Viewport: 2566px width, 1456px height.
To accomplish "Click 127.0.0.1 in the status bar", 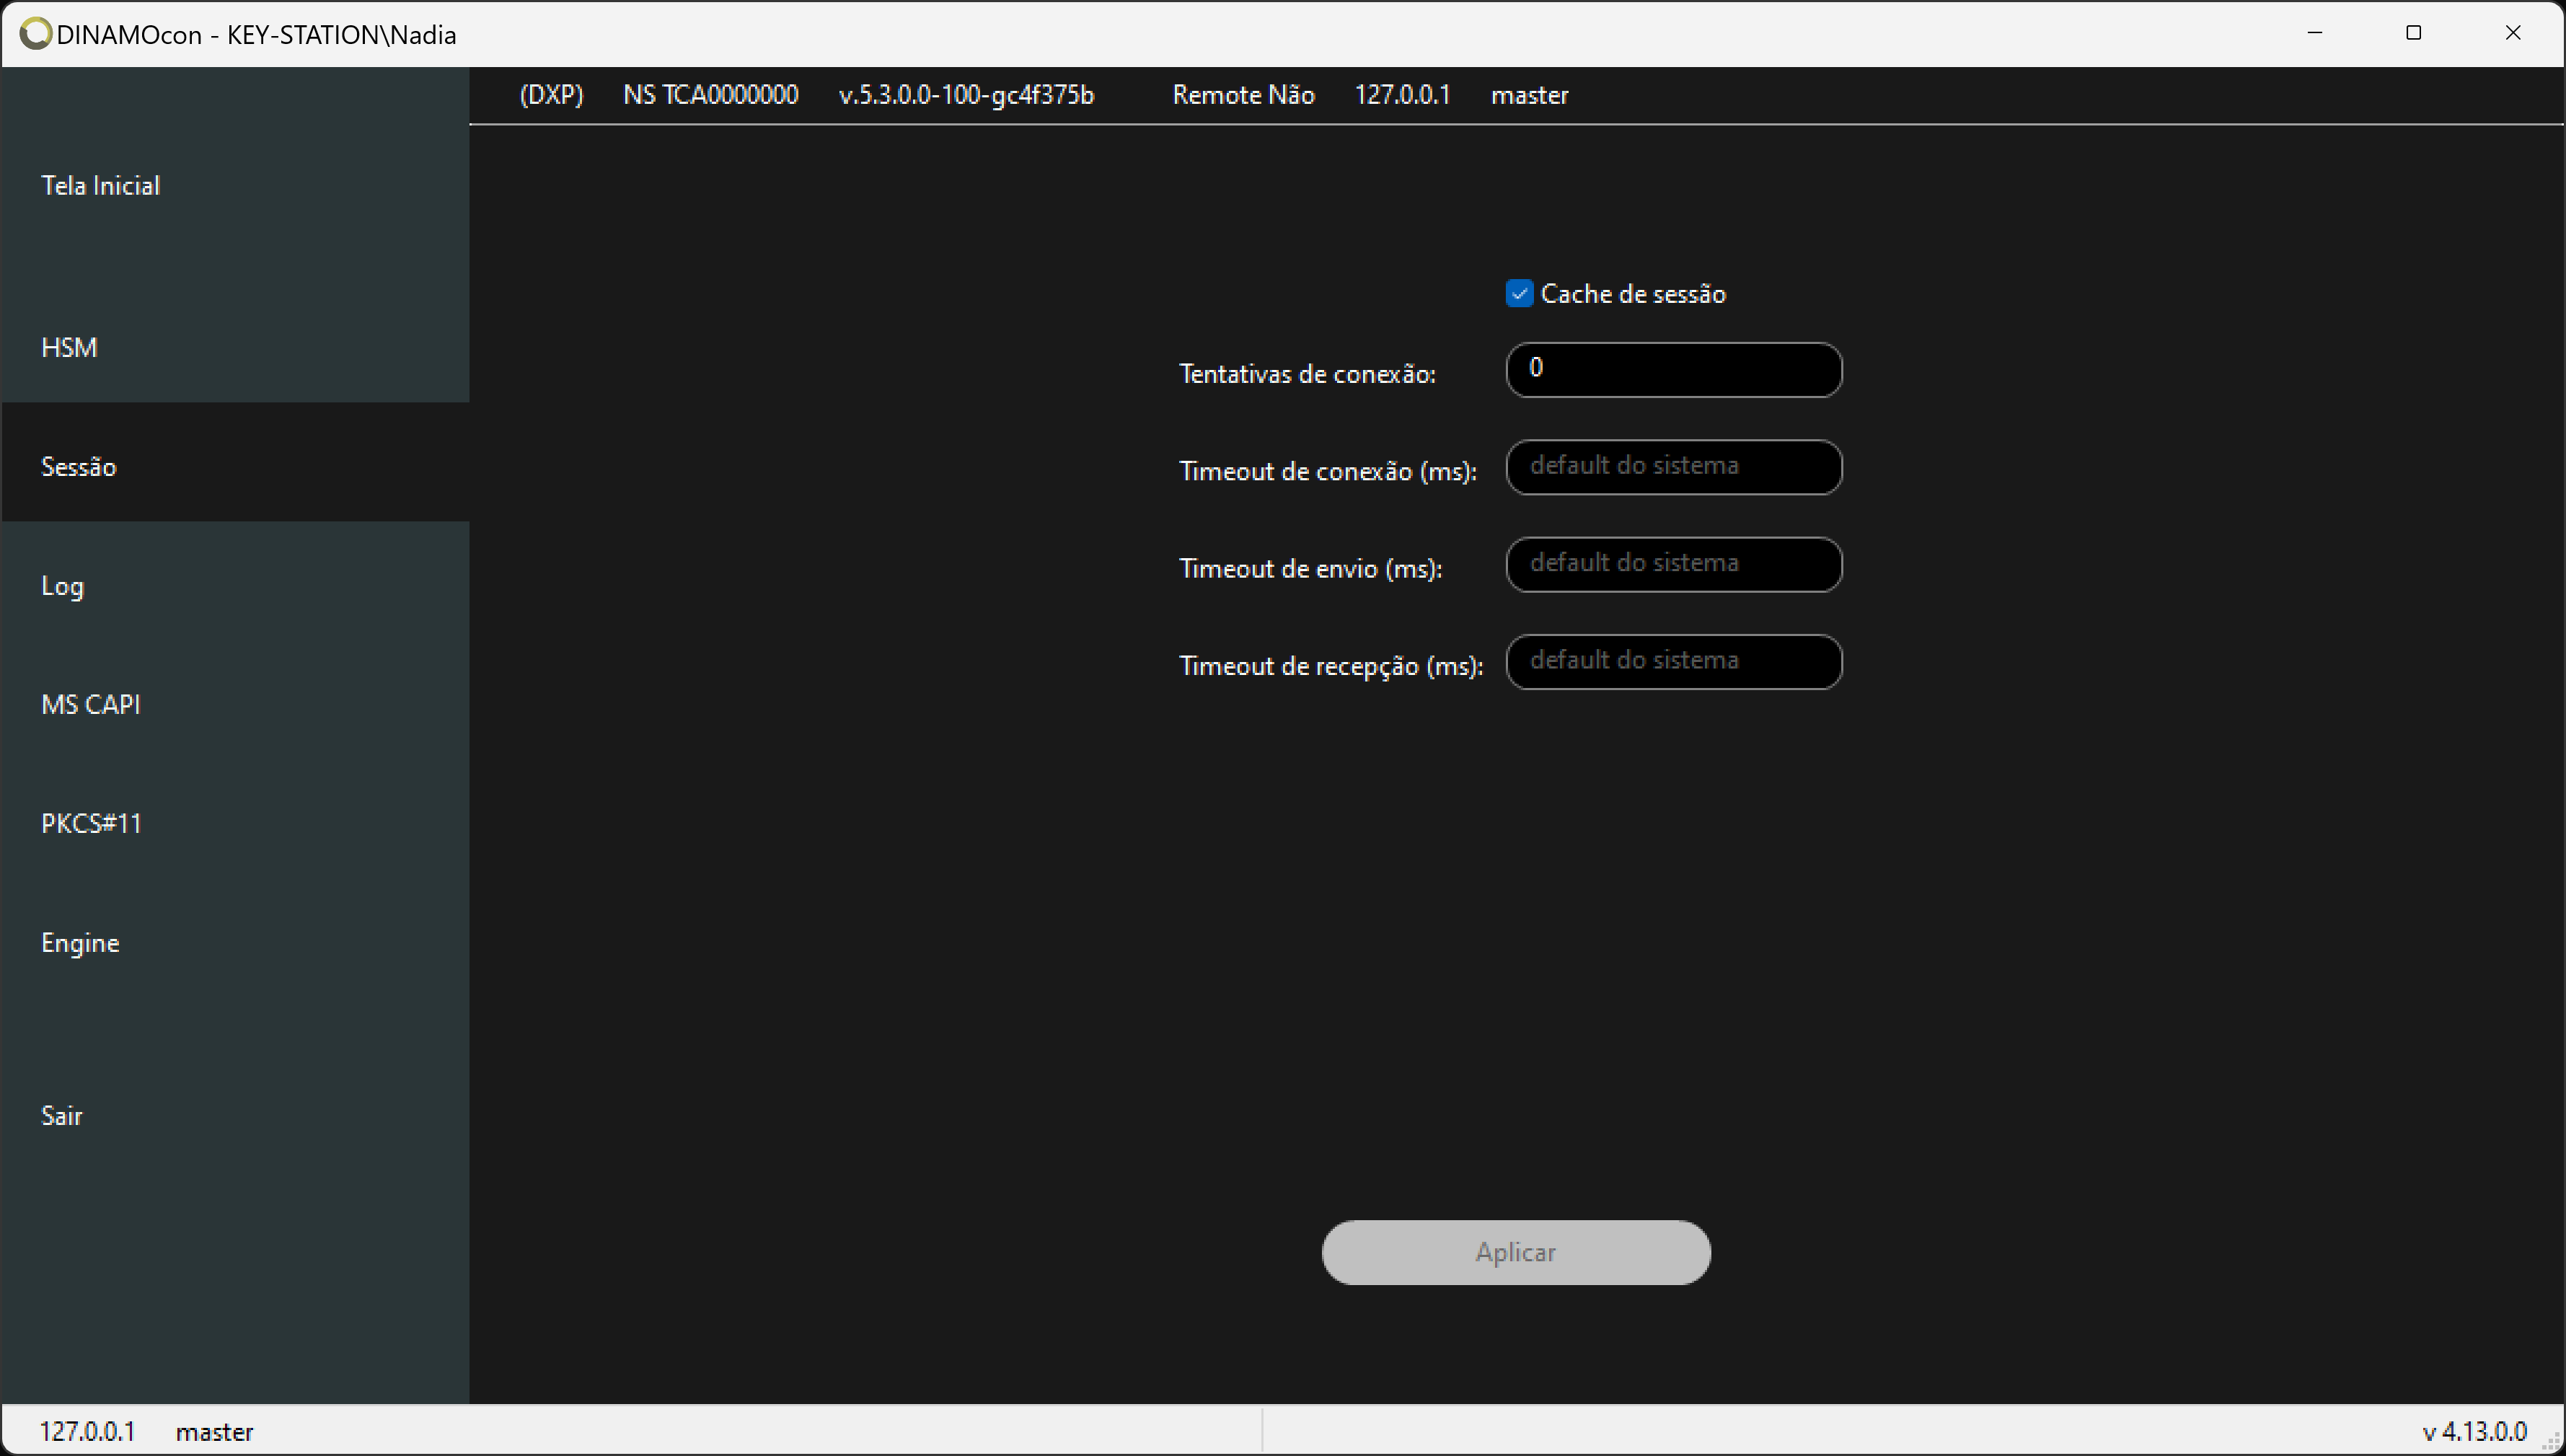I will tap(87, 1432).
